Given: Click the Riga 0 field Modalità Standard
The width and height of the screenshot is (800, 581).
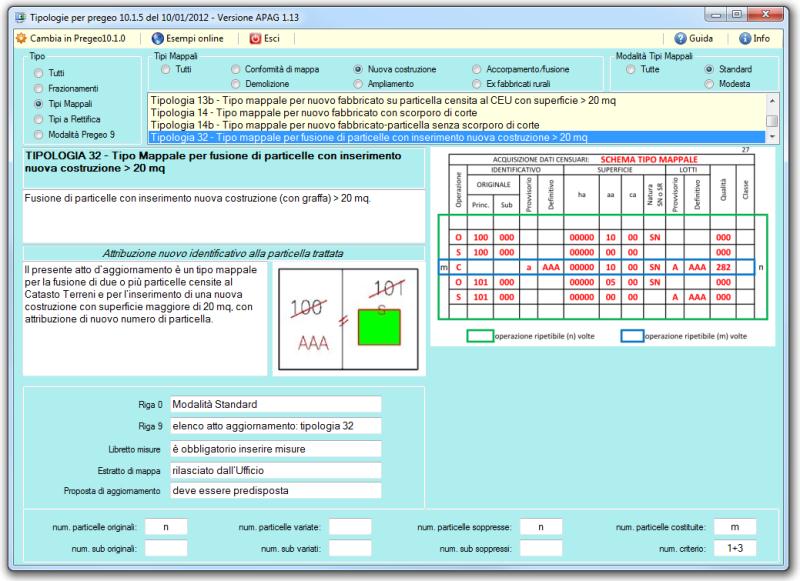Looking at the screenshot, I should (276, 405).
